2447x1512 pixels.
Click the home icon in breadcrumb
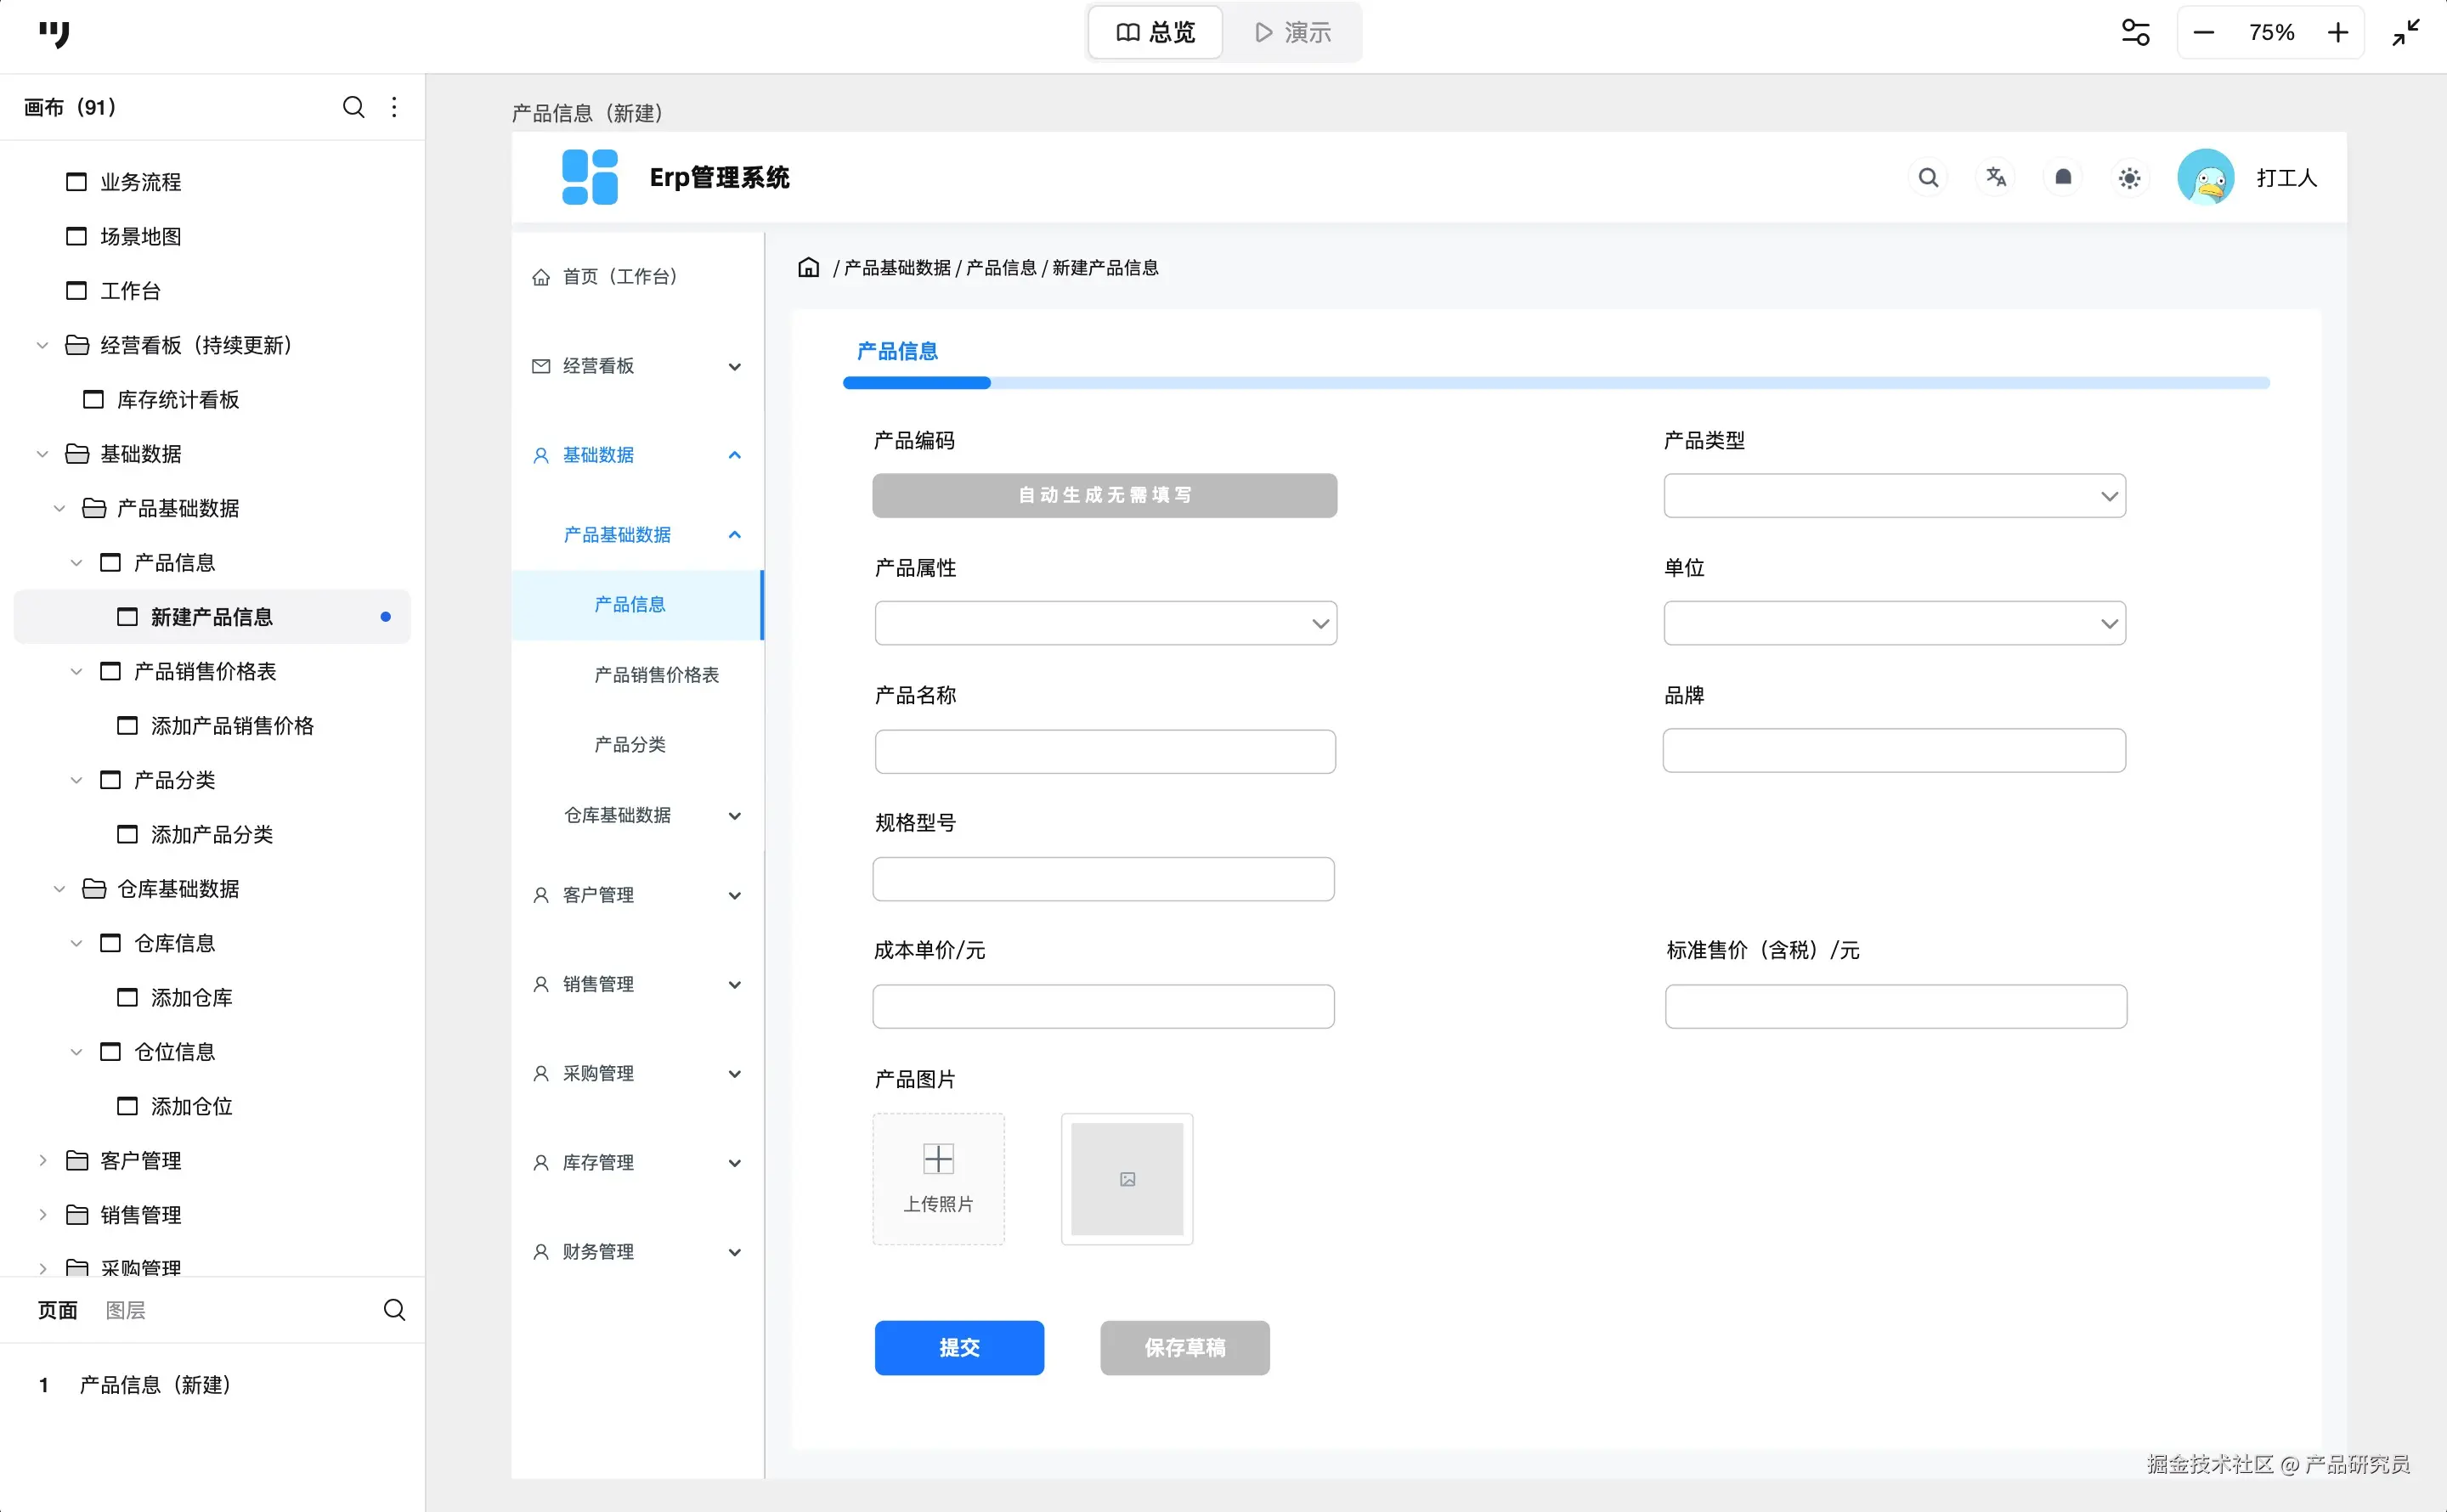pyautogui.click(x=808, y=268)
